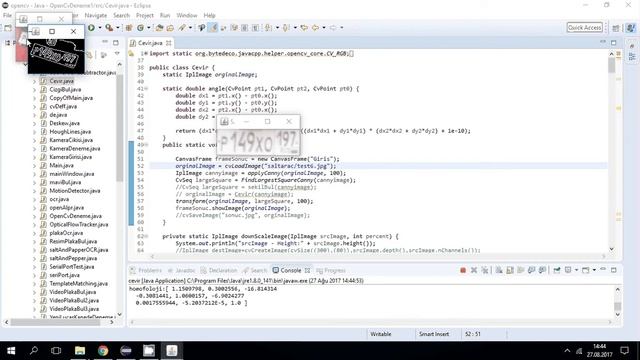This screenshot has width=640, height=360.
Task: Maximize the Cevir.java editor area
Action: tap(614, 42)
